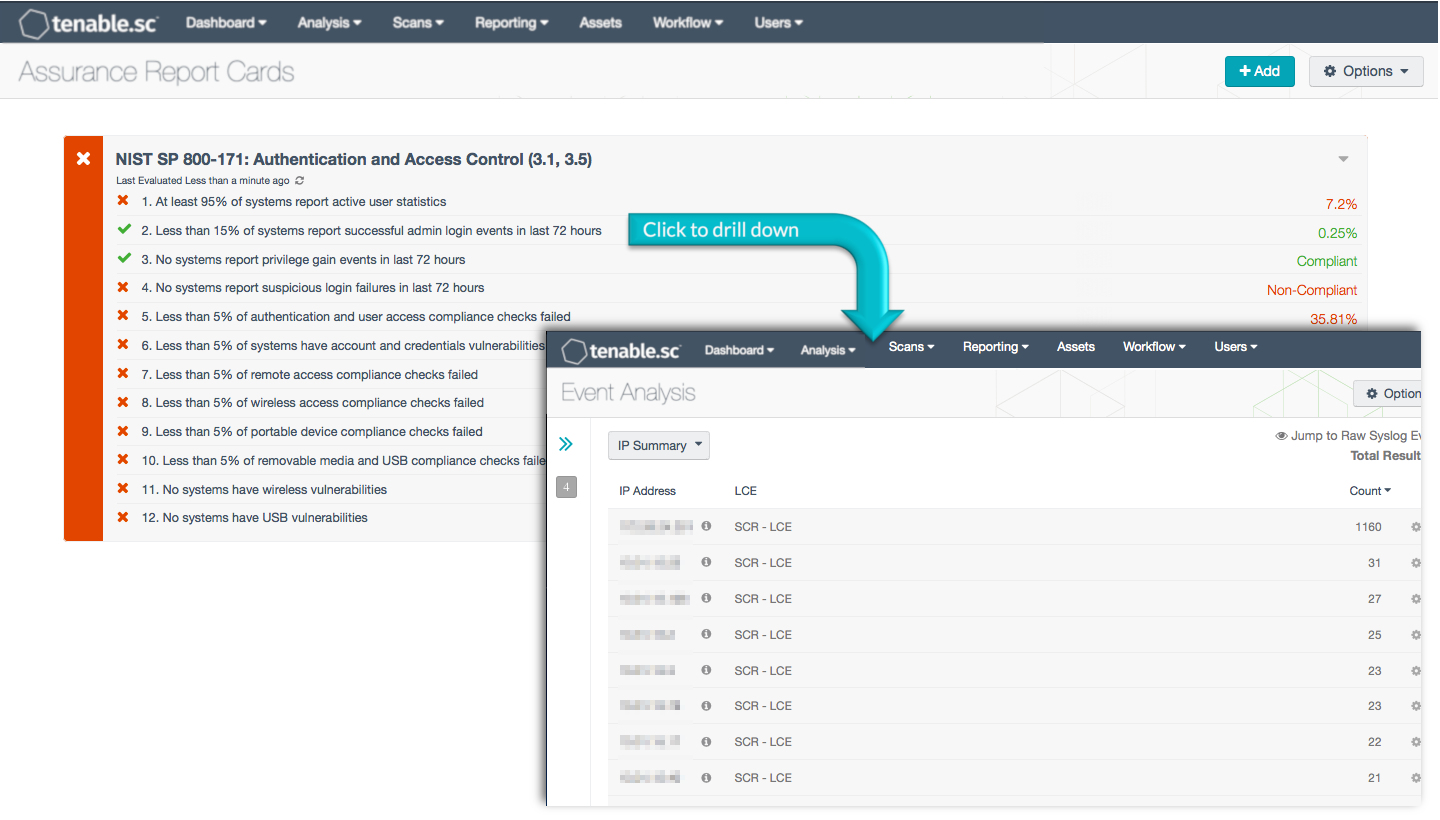Screen dimensions: 1440x820
Task: Click policy 9 portable device compliance checks
Action: tap(312, 431)
